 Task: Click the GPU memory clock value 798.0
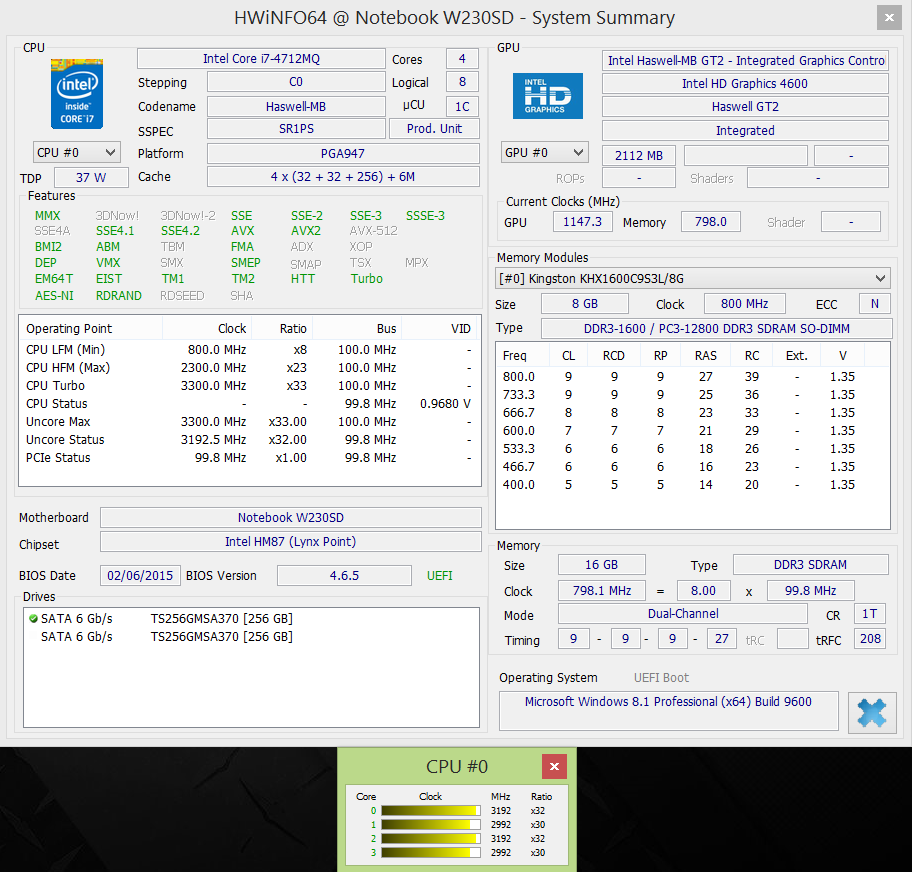(x=711, y=222)
